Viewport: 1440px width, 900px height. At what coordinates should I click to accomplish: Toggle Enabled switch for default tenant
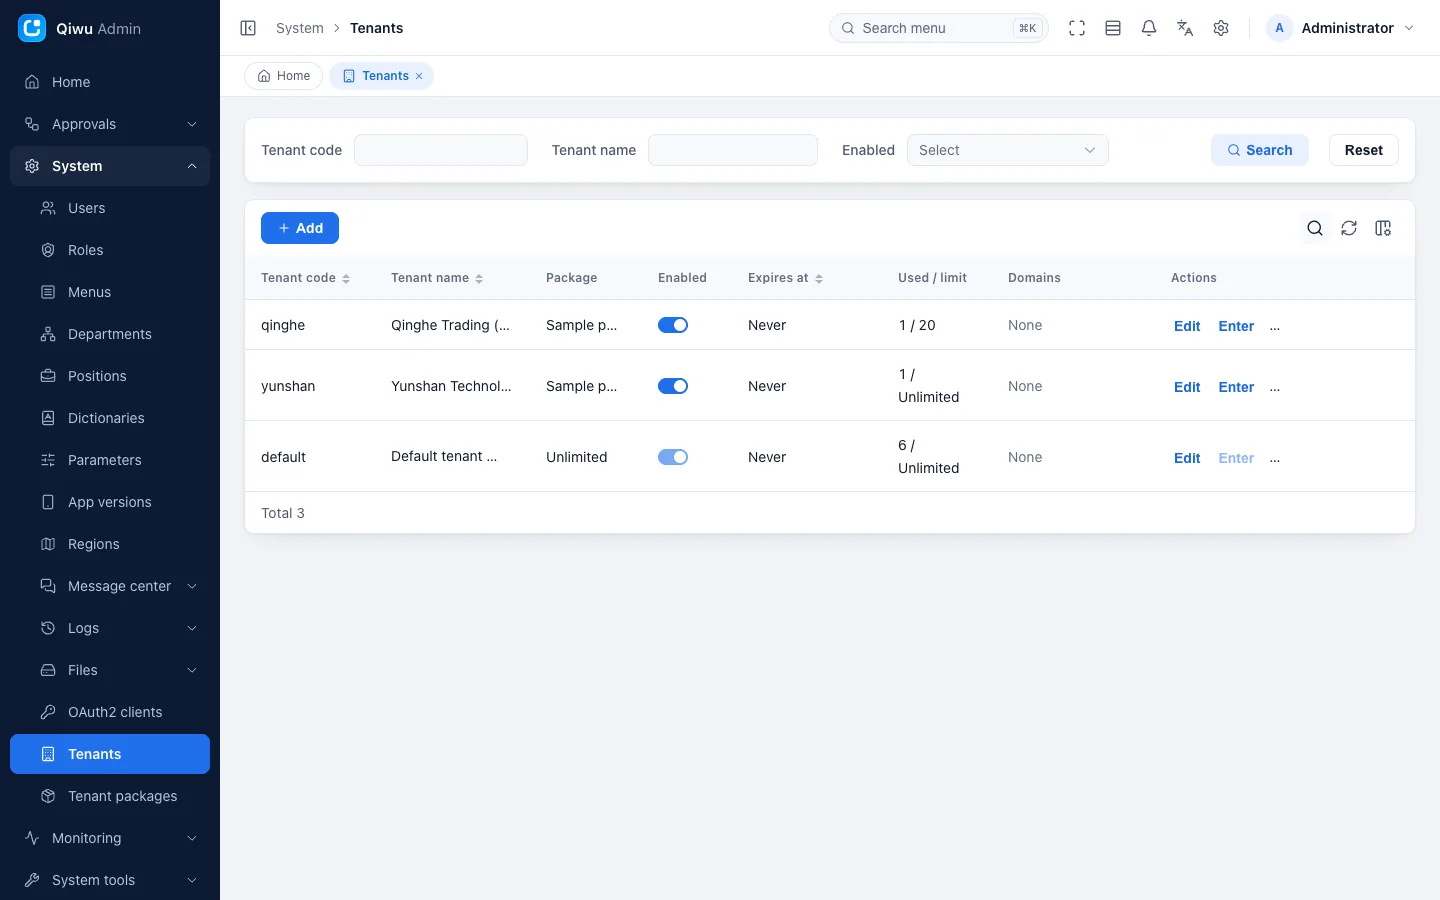coord(673,457)
